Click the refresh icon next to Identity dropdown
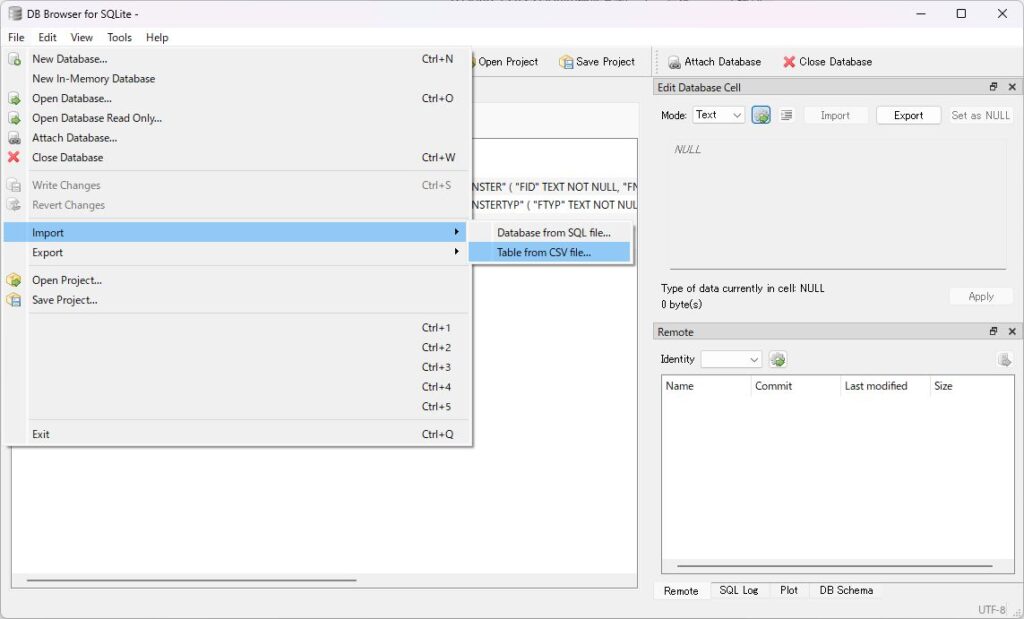 point(778,359)
